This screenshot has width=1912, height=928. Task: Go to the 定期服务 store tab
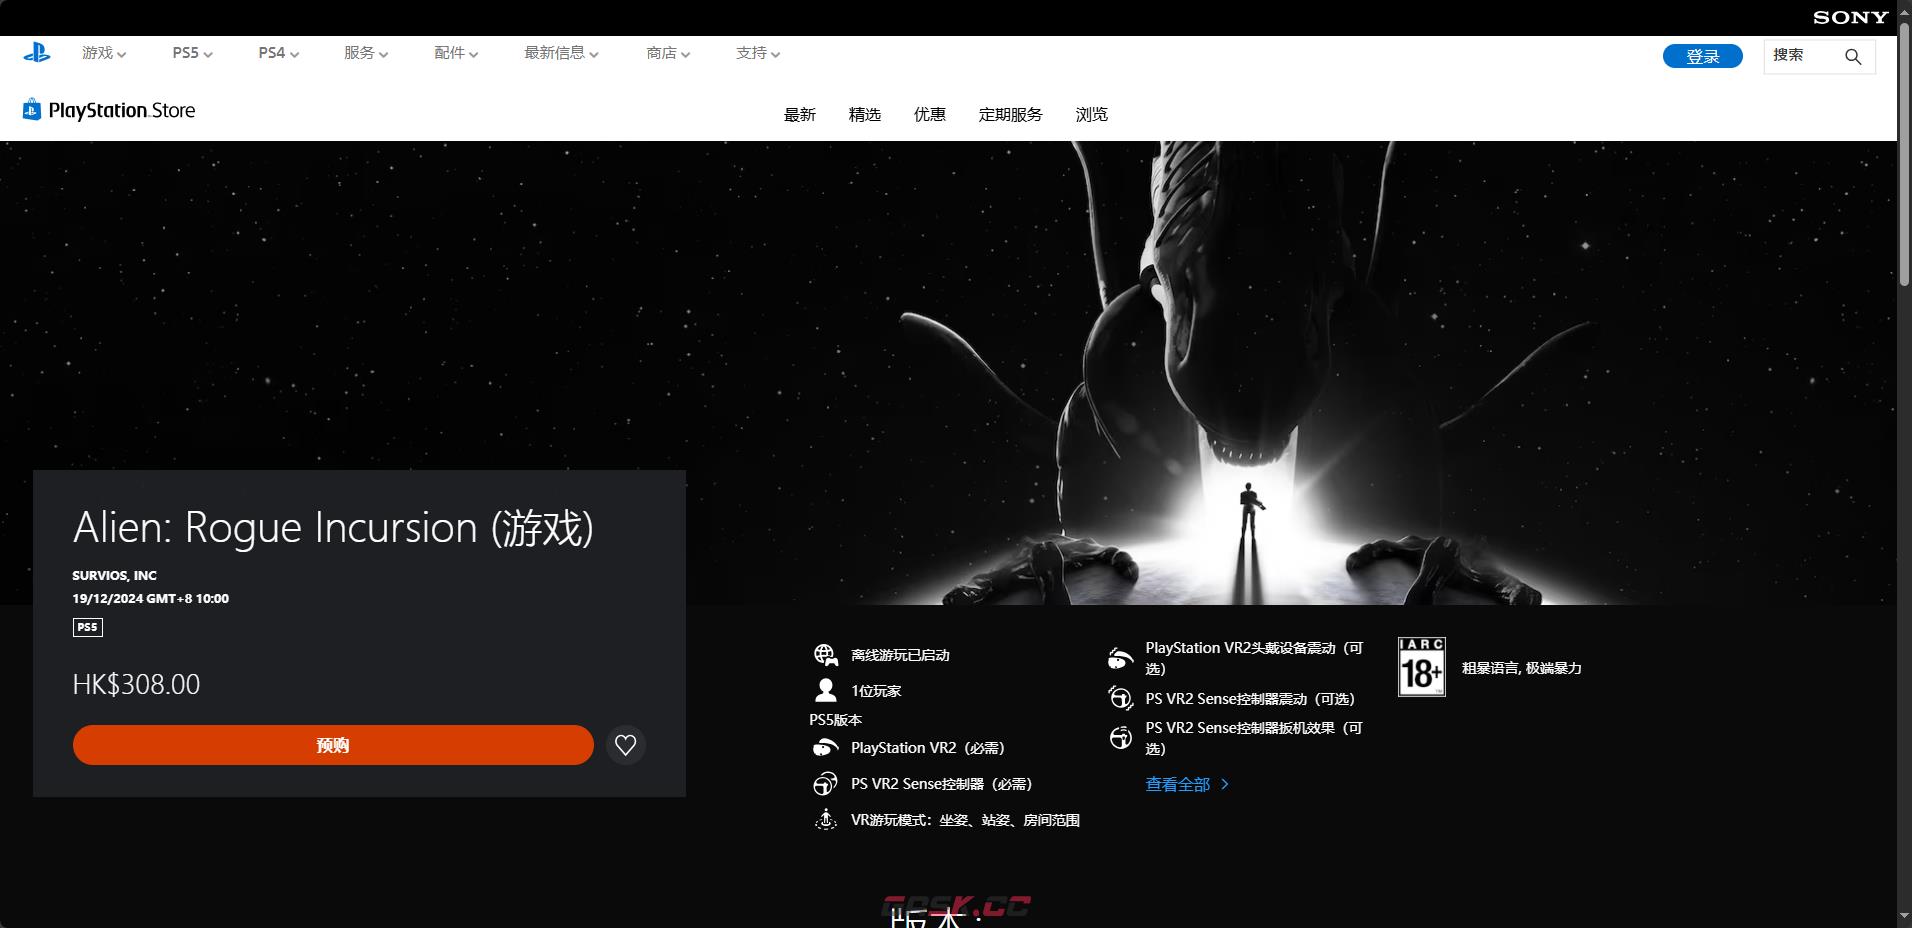click(1010, 115)
